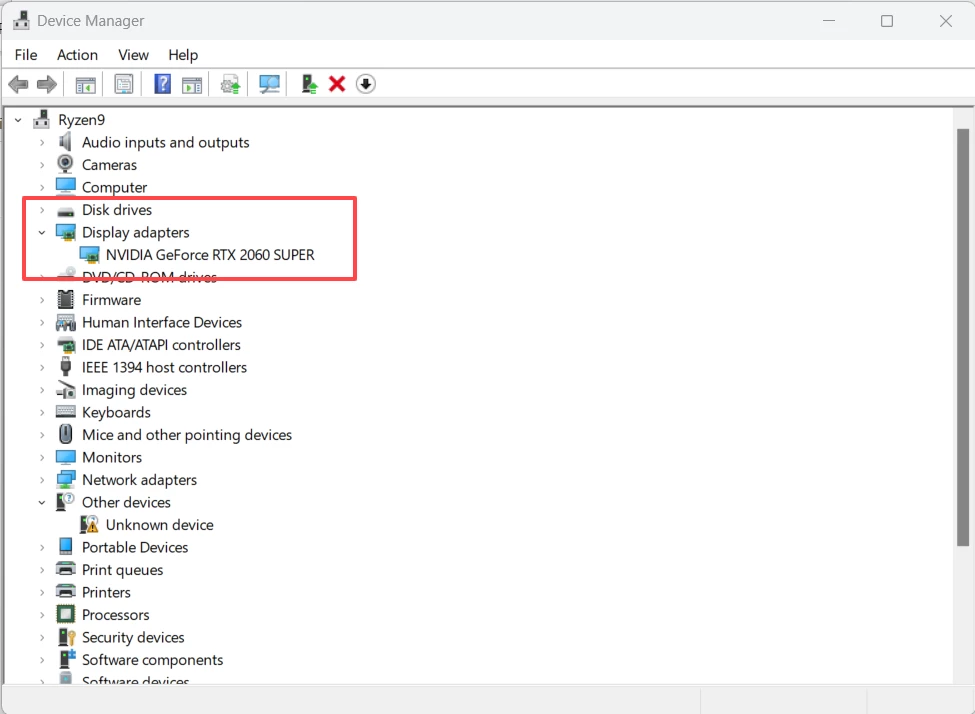Select the Print queues label
Viewport: 975px width, 714px height.
pos(122,570)
